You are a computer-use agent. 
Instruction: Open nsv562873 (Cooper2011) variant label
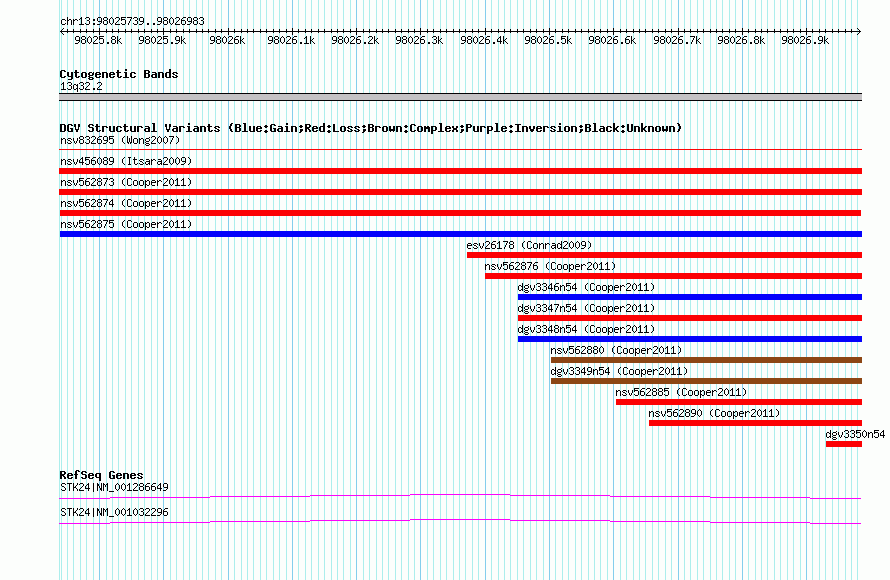point(126,182)
